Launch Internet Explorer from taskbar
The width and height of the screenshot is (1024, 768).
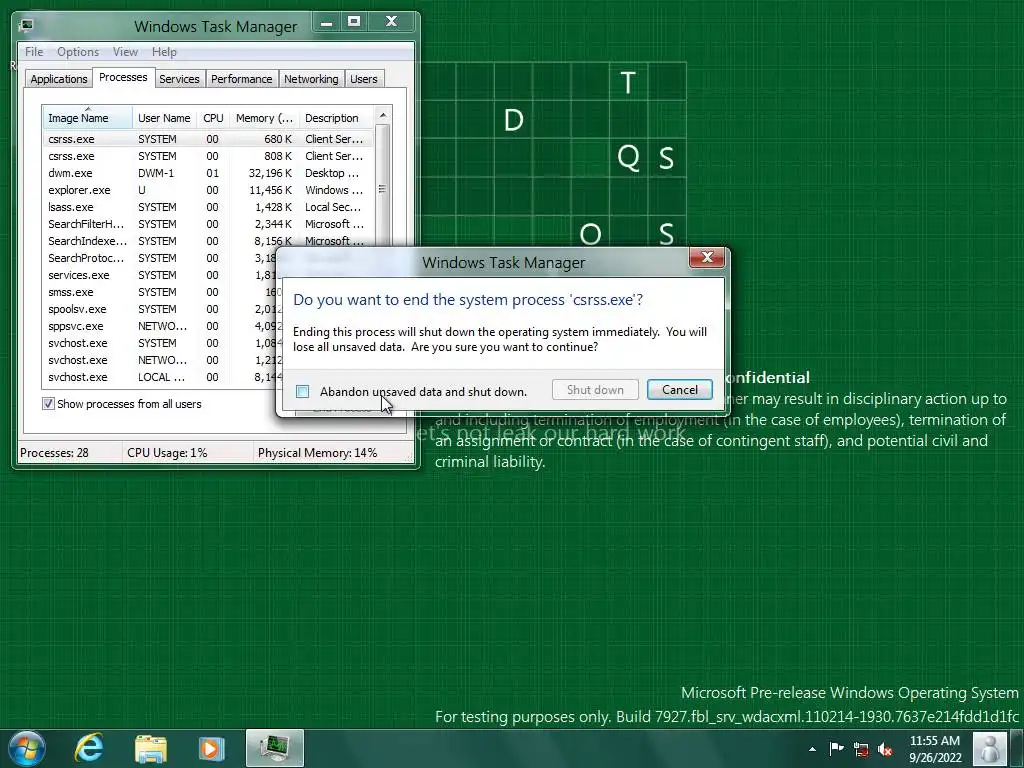(x=89, y=748)
